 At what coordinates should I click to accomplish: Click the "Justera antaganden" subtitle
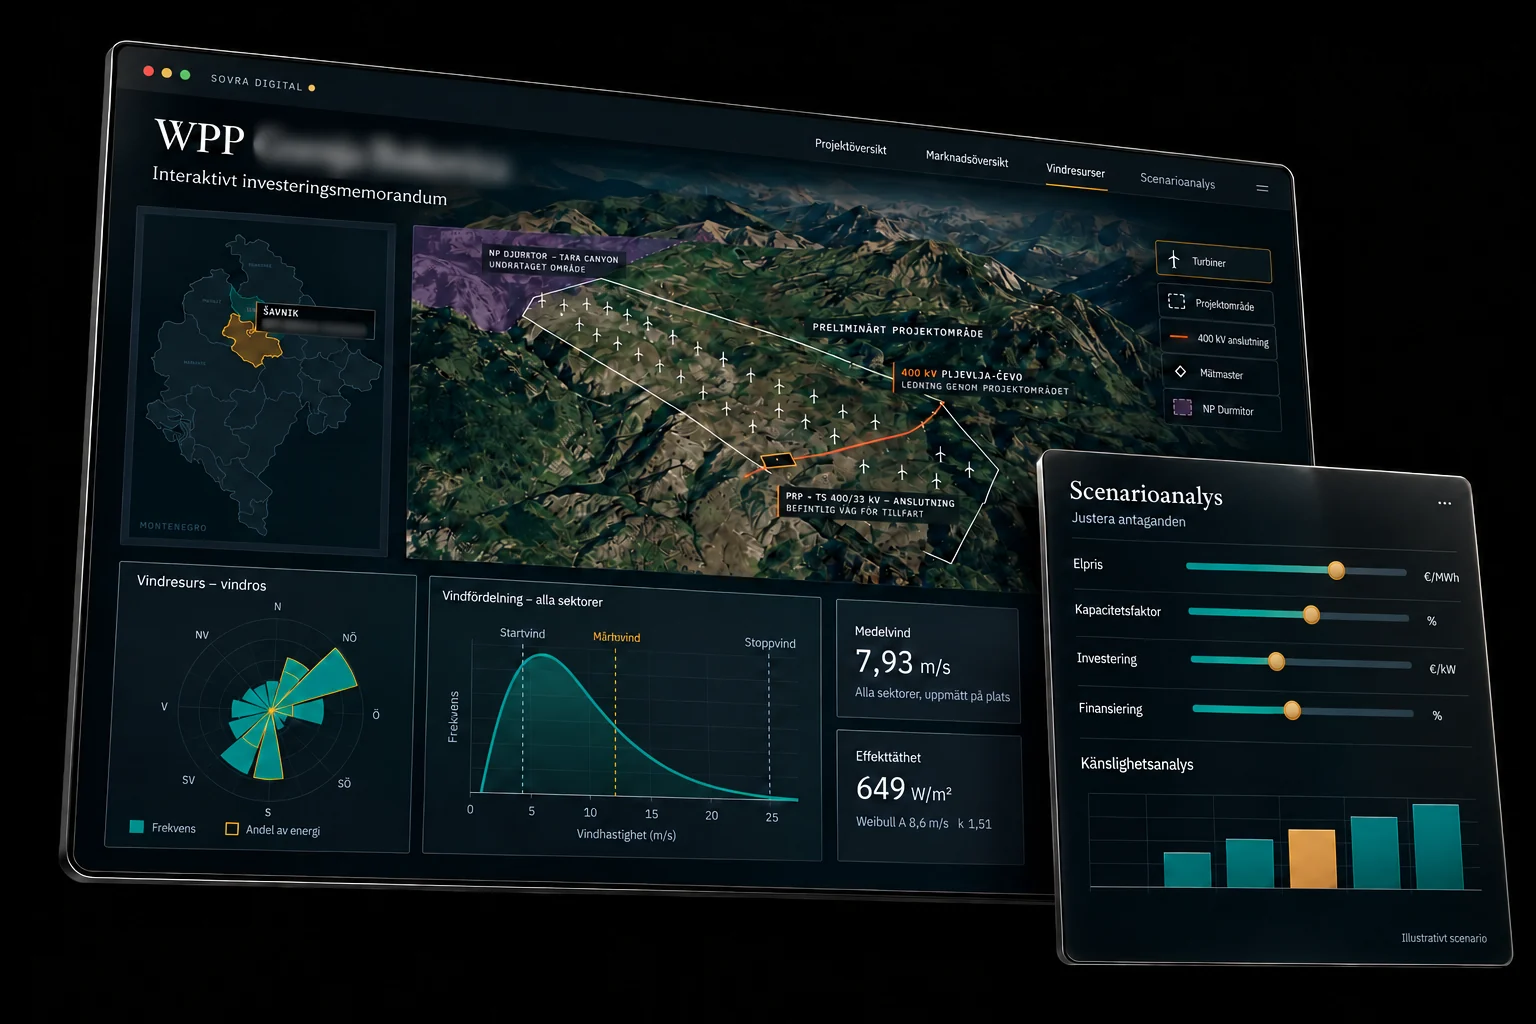[1129, 520]
